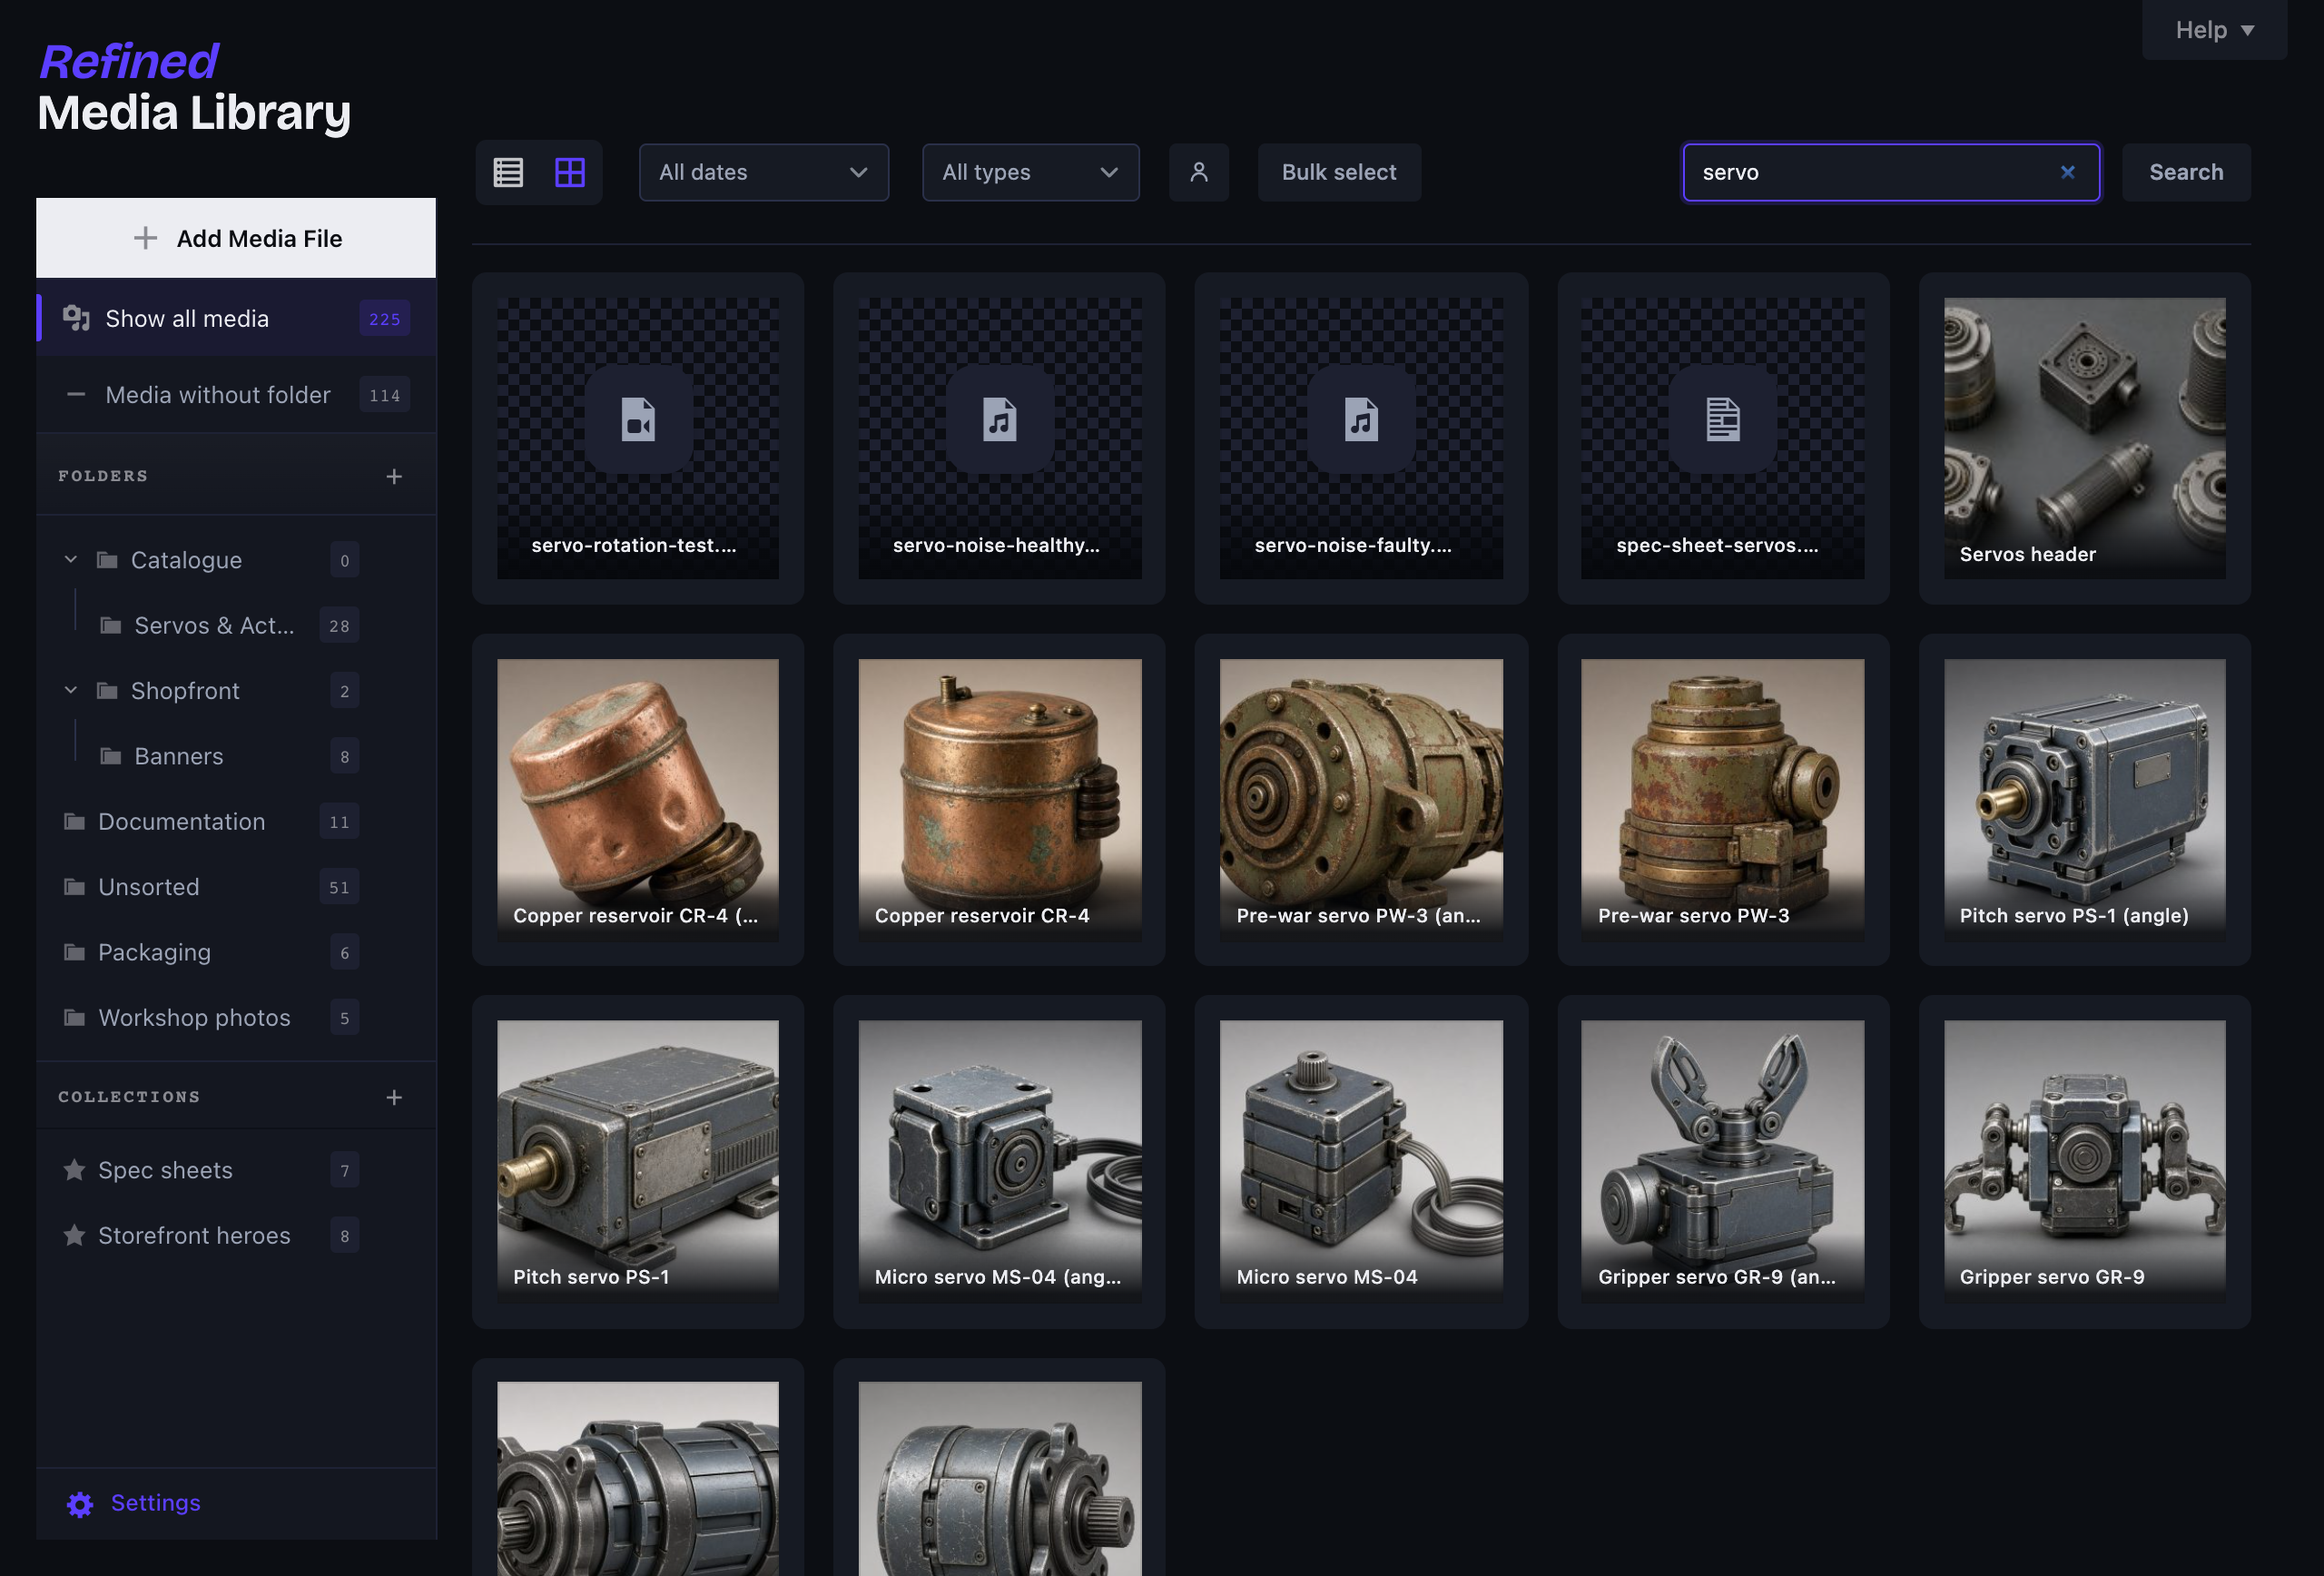Viewport: 2324px width, 1576px height.
Task: Open servo-rotation-test video file
Action: tap(638, 438)
